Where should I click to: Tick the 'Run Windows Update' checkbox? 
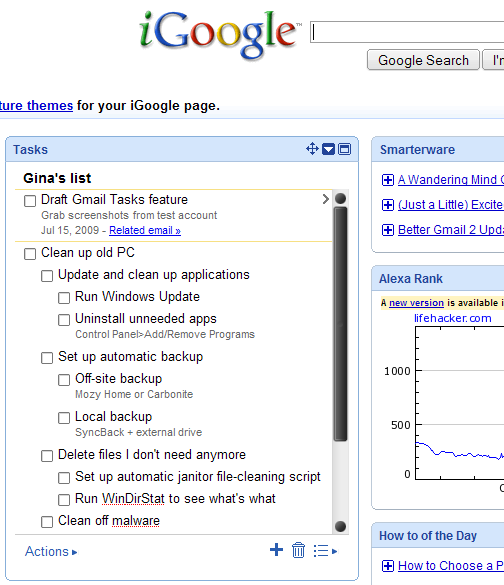(x=64, y=298)
